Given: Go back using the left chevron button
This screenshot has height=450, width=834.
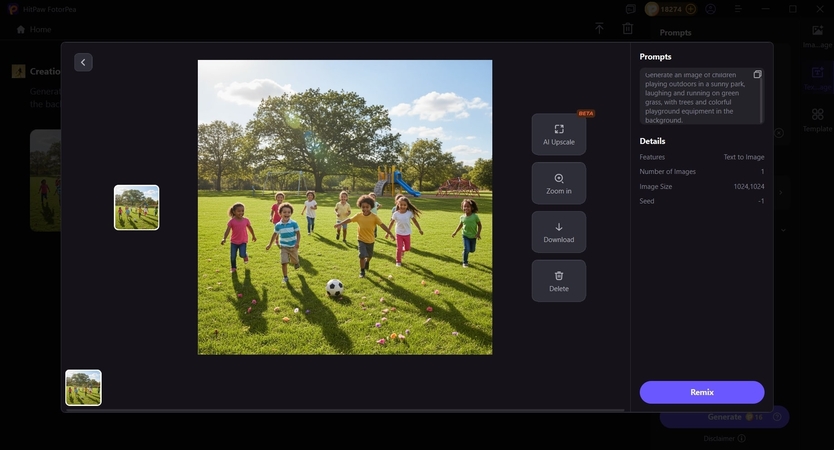Looking at the screenshot, I should coord(83,62).
